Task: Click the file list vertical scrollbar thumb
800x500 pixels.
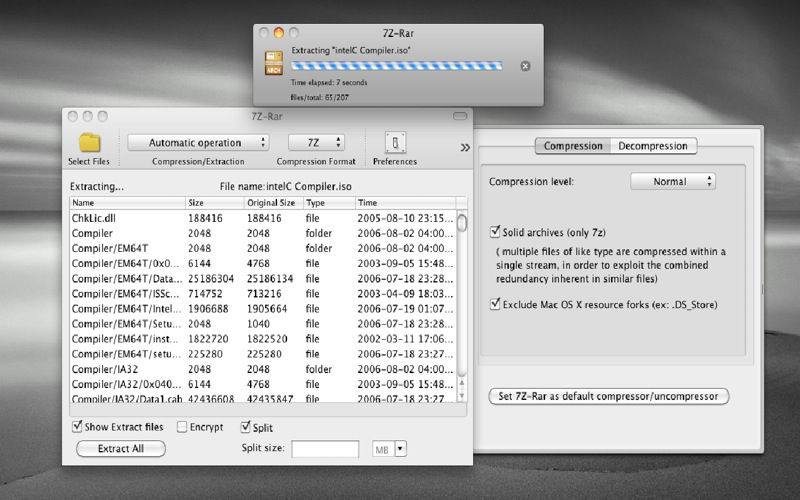Action: click(462, 223)
